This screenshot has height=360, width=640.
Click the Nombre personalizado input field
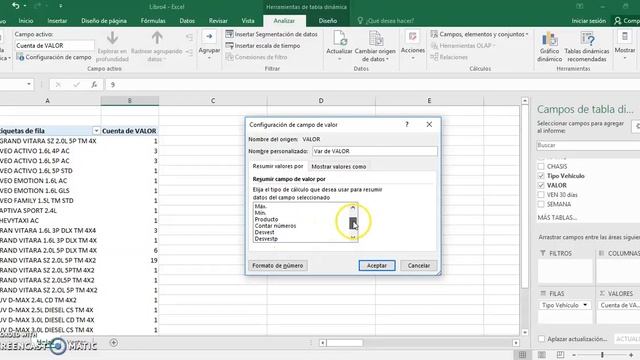pos(375,151)
